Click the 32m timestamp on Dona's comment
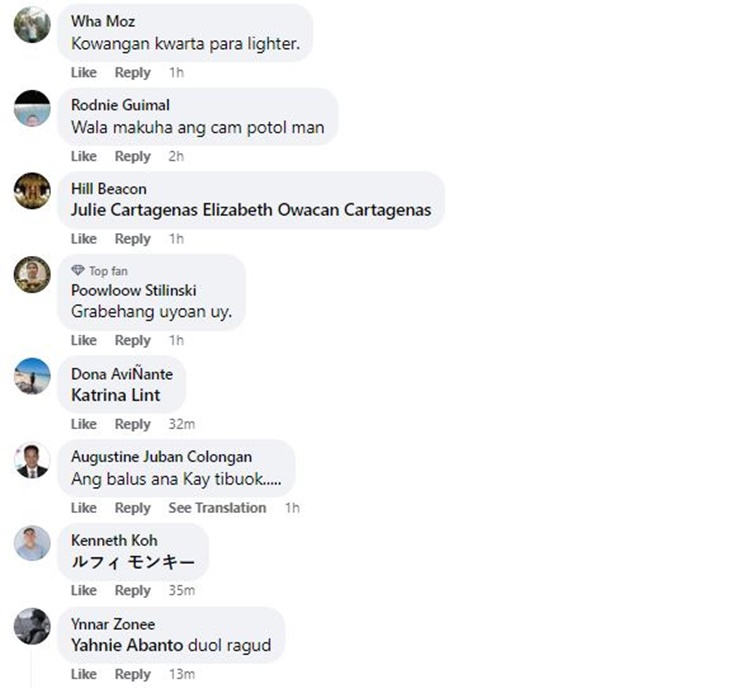The height and width of the screenshot is (688, 750). (x=182, y=424)
